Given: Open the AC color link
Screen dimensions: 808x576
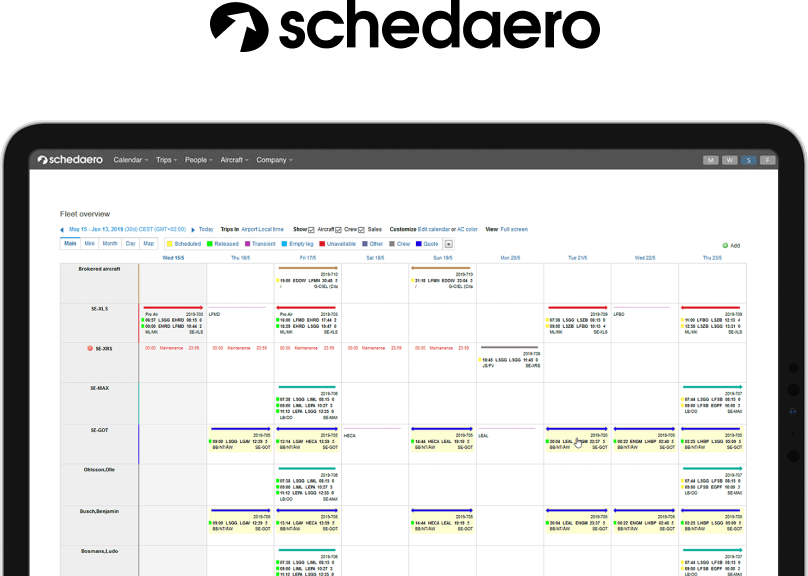Looking at the screenshot, I should (x=467, y=229).
